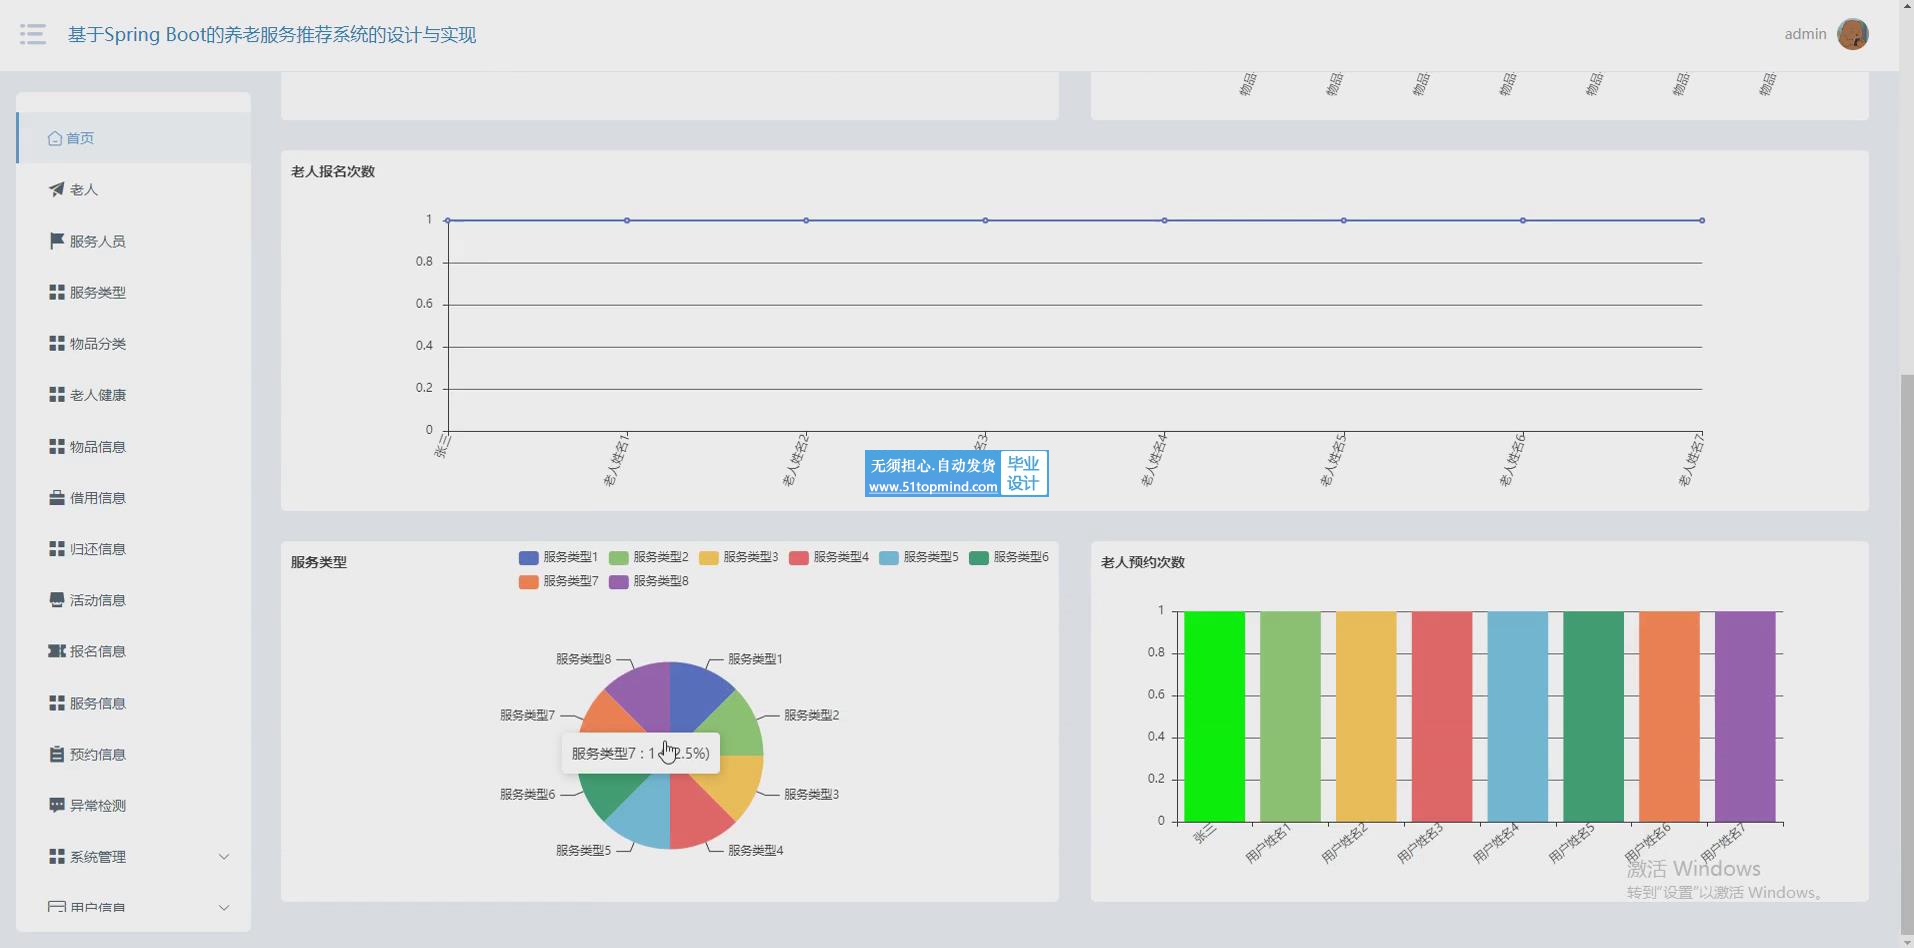Select 借用信息 in sidebar
Image resolution: width=1914 pixels, height=948 pixels.
[x=133, y=497]
